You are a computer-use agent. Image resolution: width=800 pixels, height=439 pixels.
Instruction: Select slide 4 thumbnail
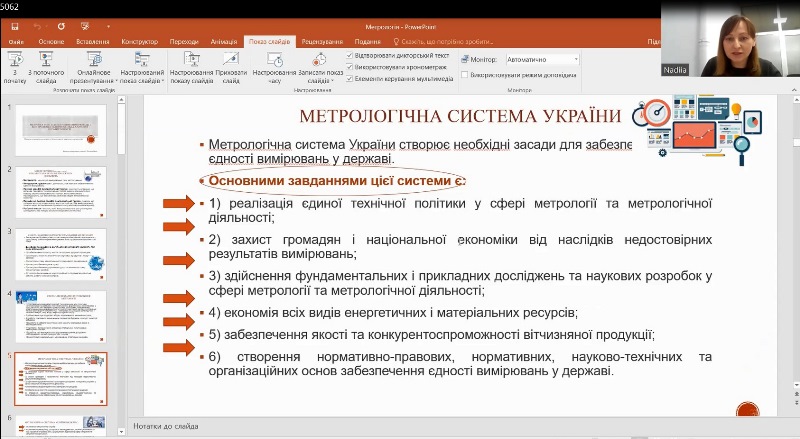tap(61, 317)
